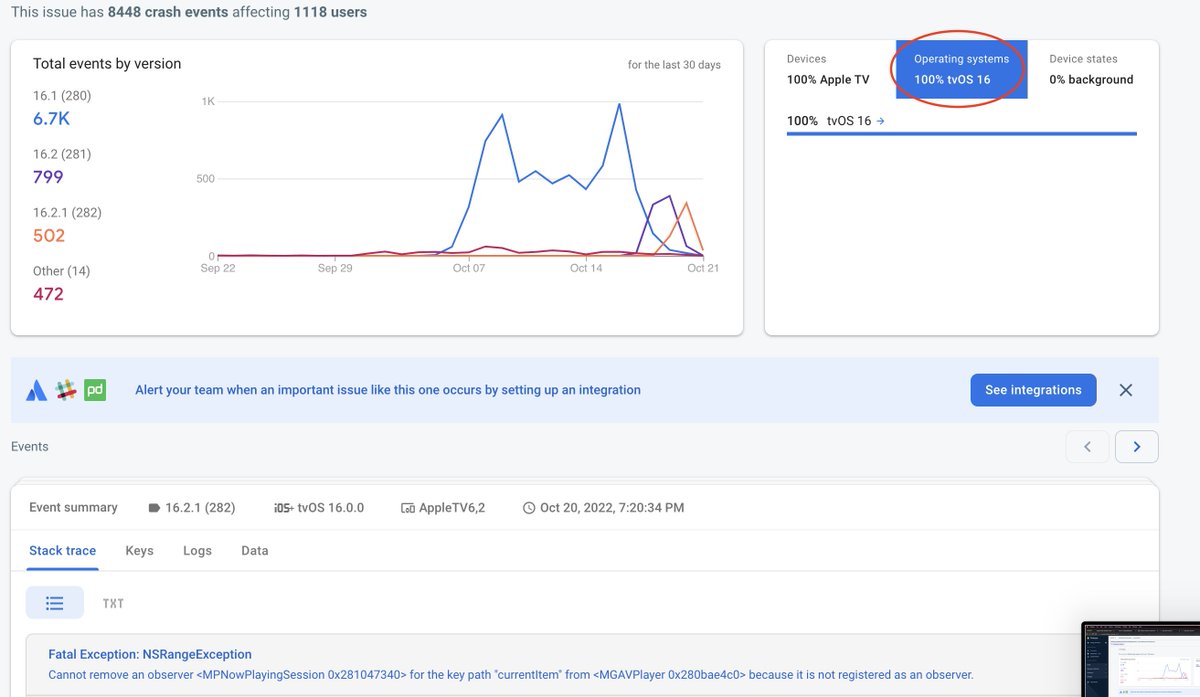The image size is (1200, 697).
Task: Click the iOS+ icon beside tvOS 16.0.0
Action: (x=282, y=508)
